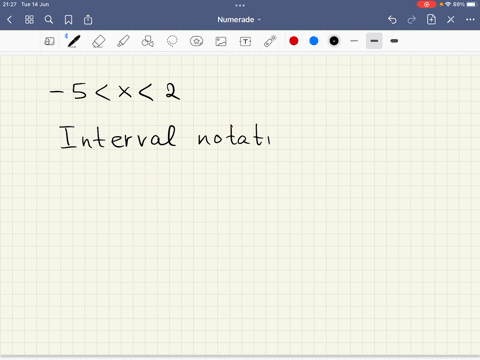Screen dimensions: 480x360
Task: Tap the battery status indicator
Action: point(472,4)
